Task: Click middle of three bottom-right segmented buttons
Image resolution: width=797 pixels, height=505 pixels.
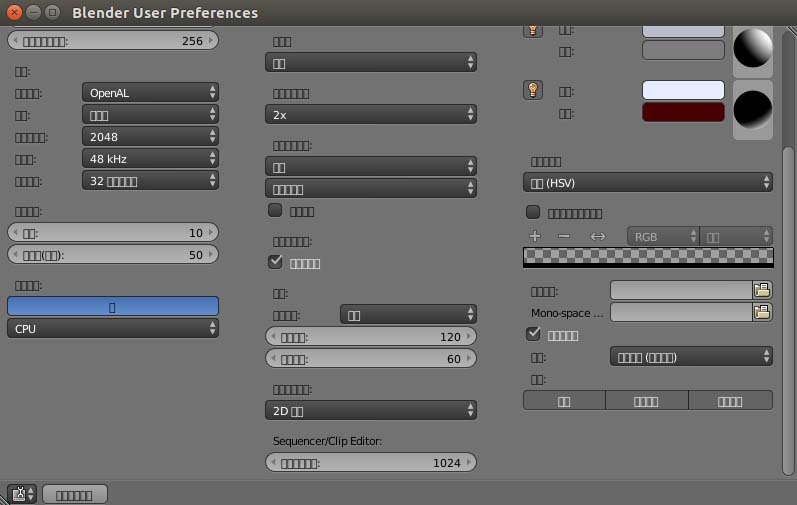Action: click(647, 400)
